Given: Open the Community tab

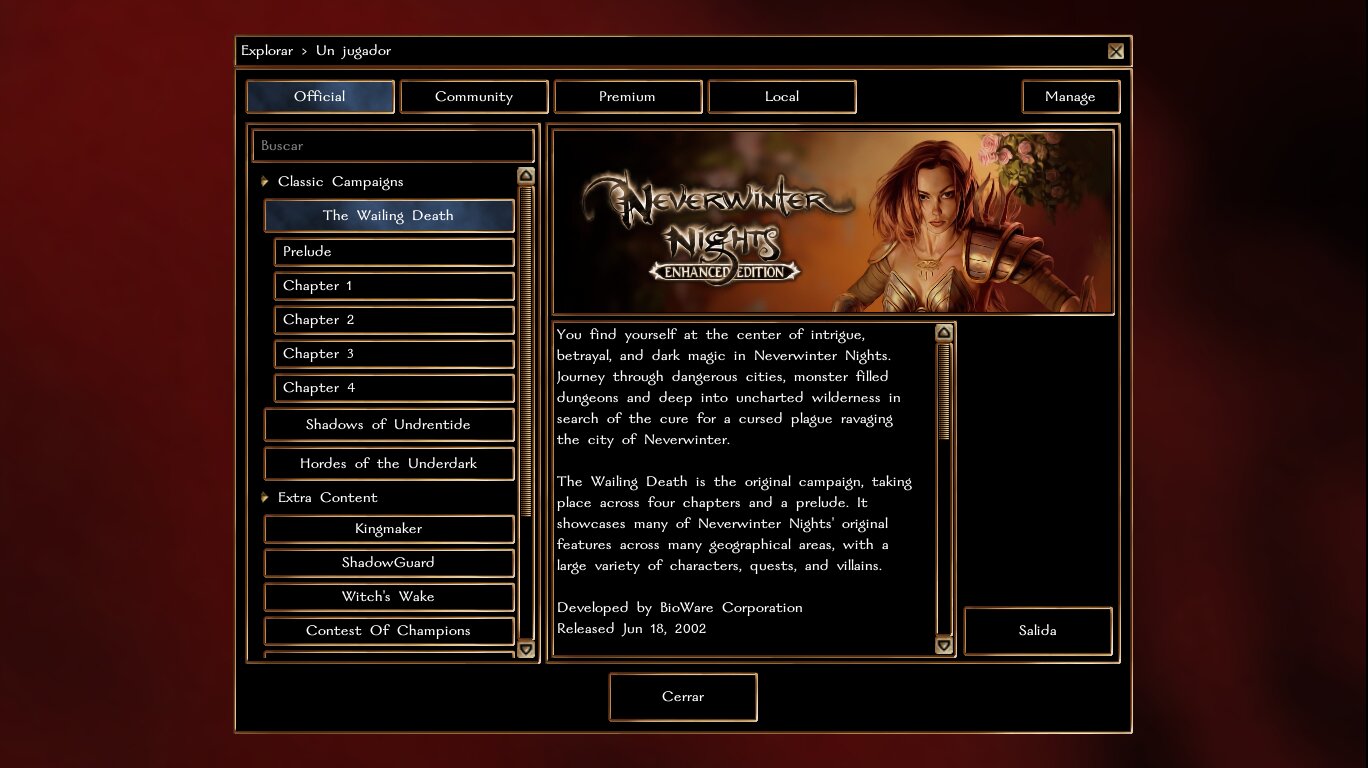Looking at the screenshot, I should coord(474,97).
